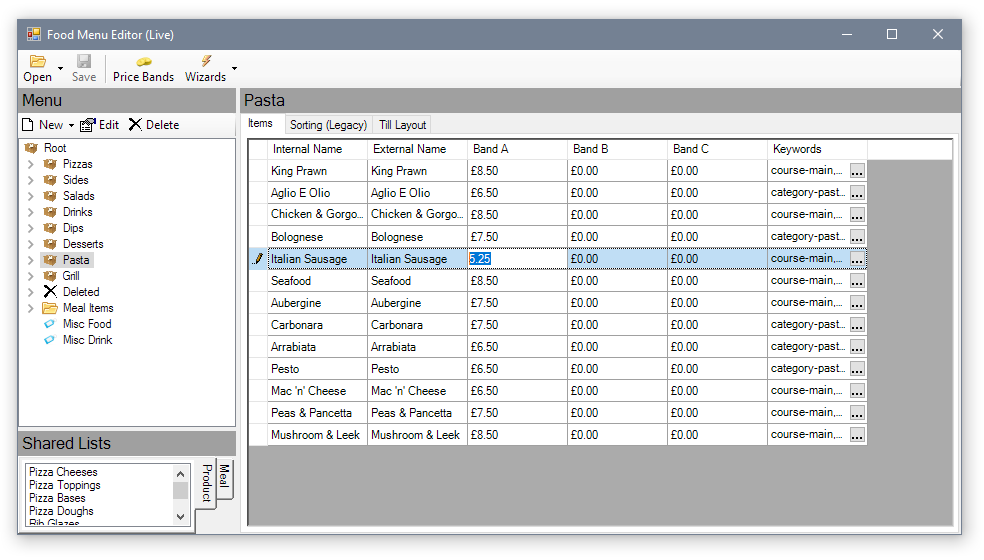984x560 pixels.
Task: Expand the Pizzas tree node
Action: pyautogui.click(x=30, y=164)
